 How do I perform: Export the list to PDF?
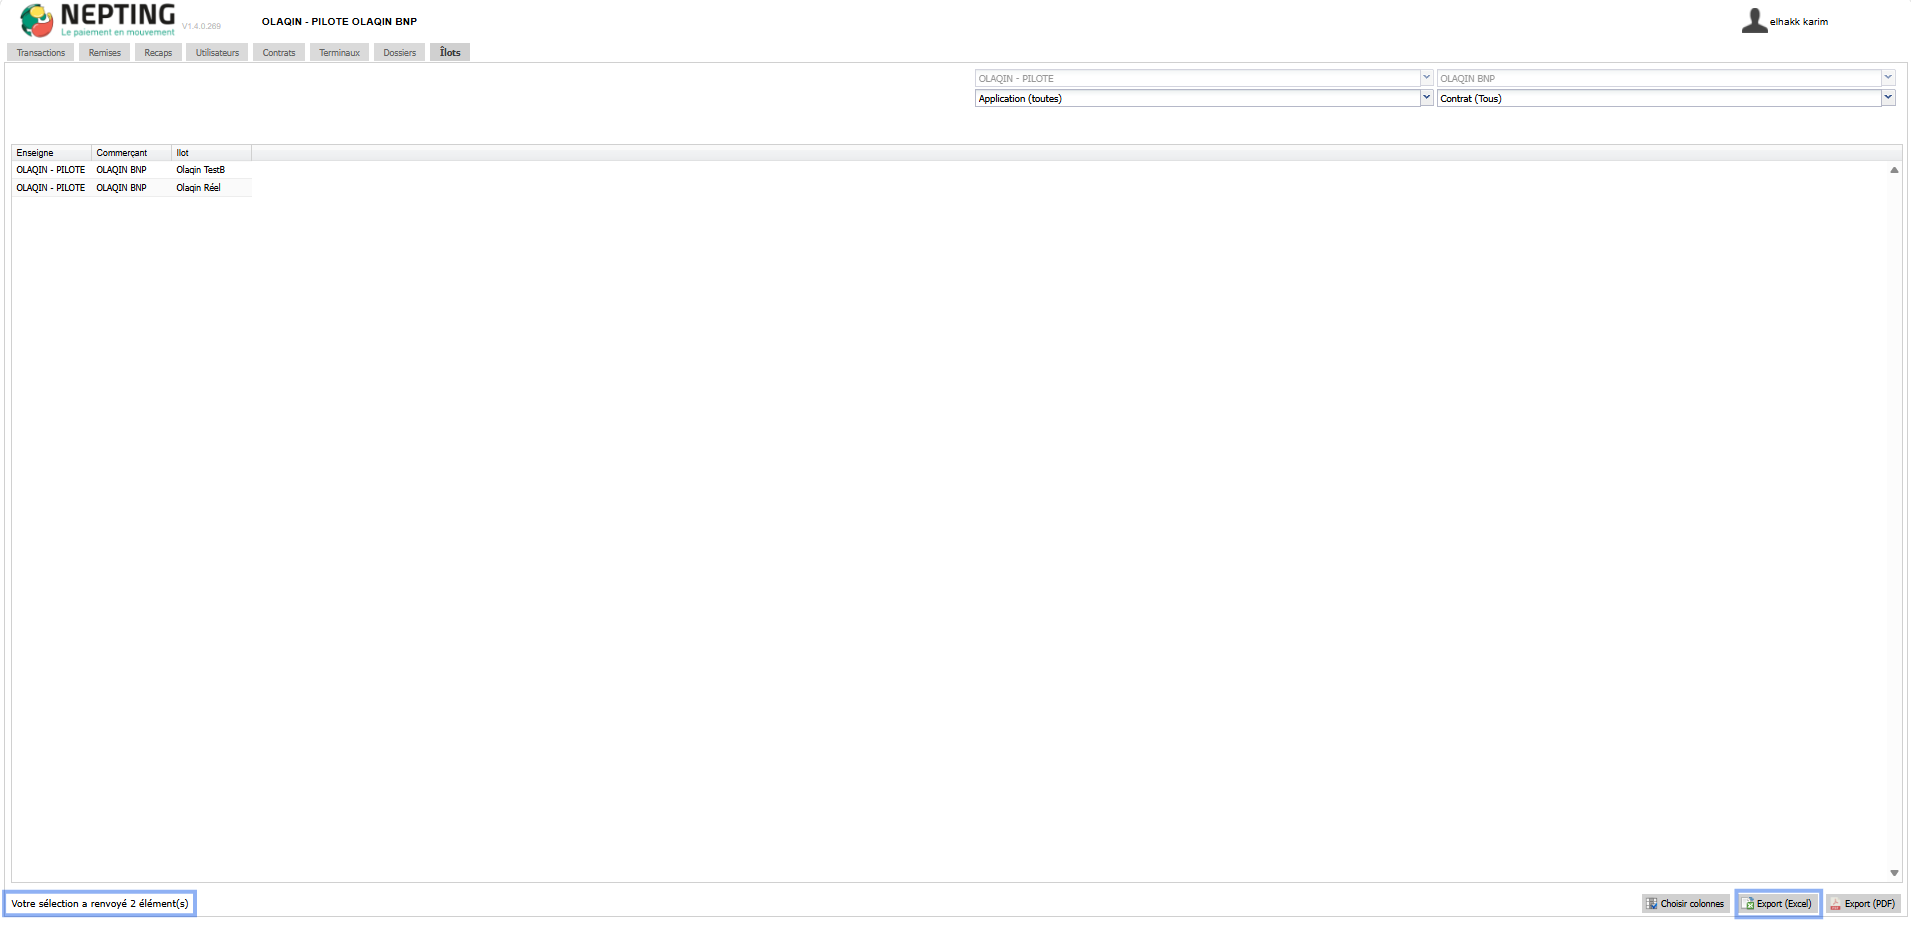(1862, 904)
